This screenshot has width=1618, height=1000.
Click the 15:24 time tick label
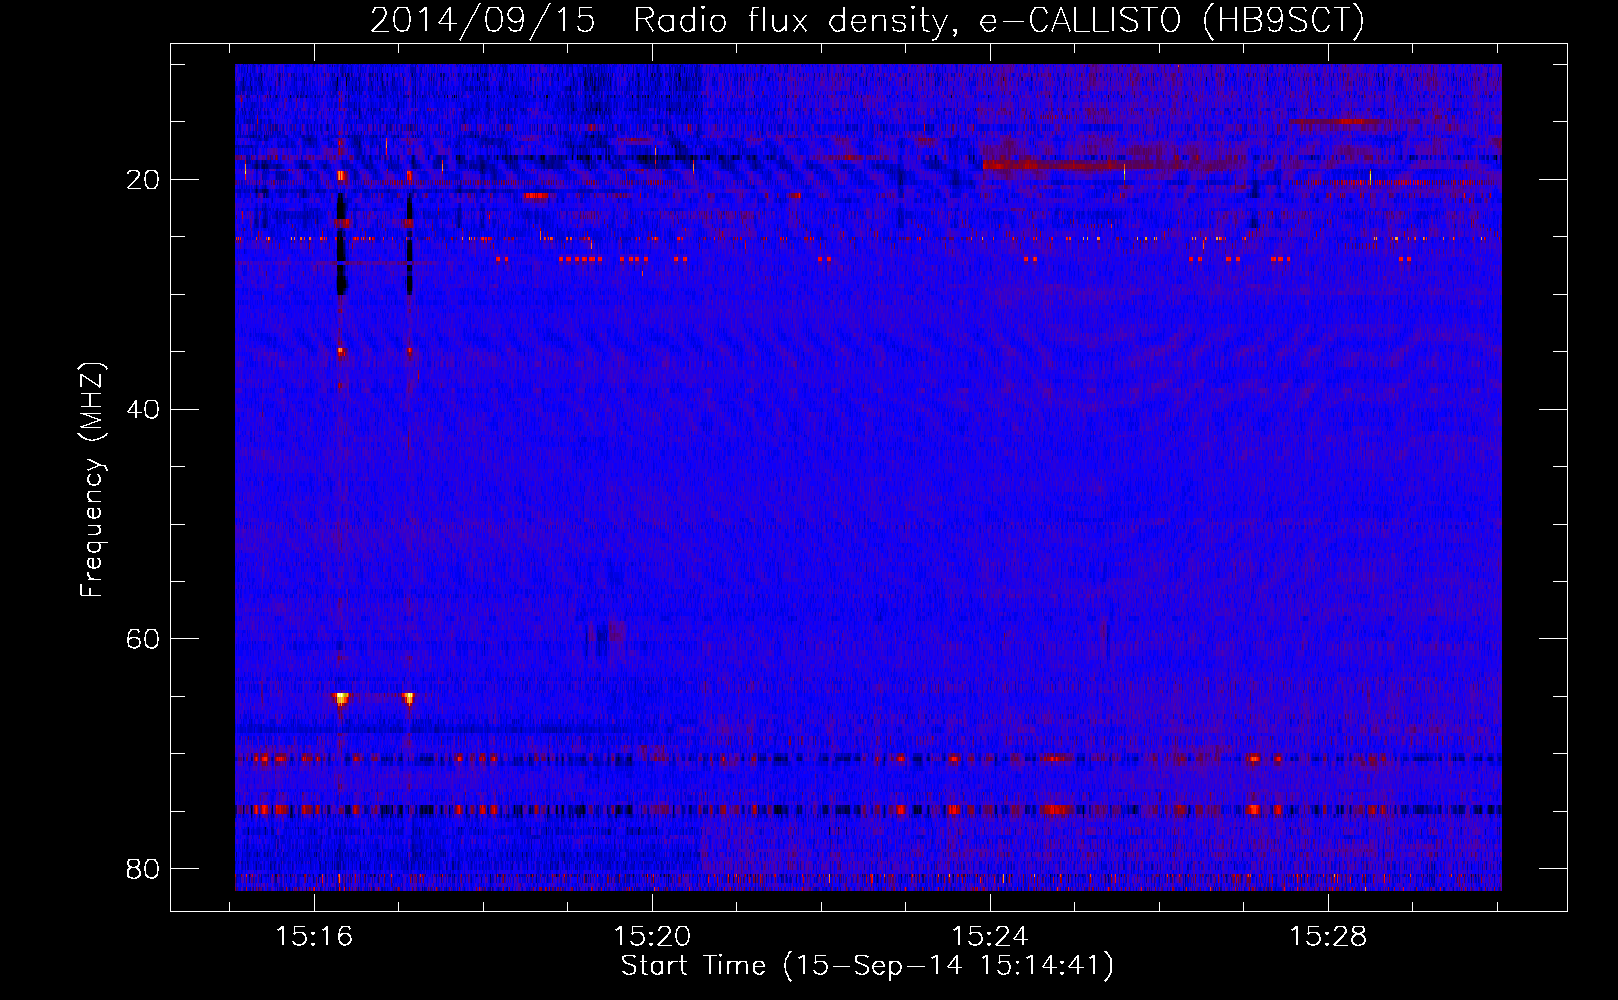(x=990, y=937)
